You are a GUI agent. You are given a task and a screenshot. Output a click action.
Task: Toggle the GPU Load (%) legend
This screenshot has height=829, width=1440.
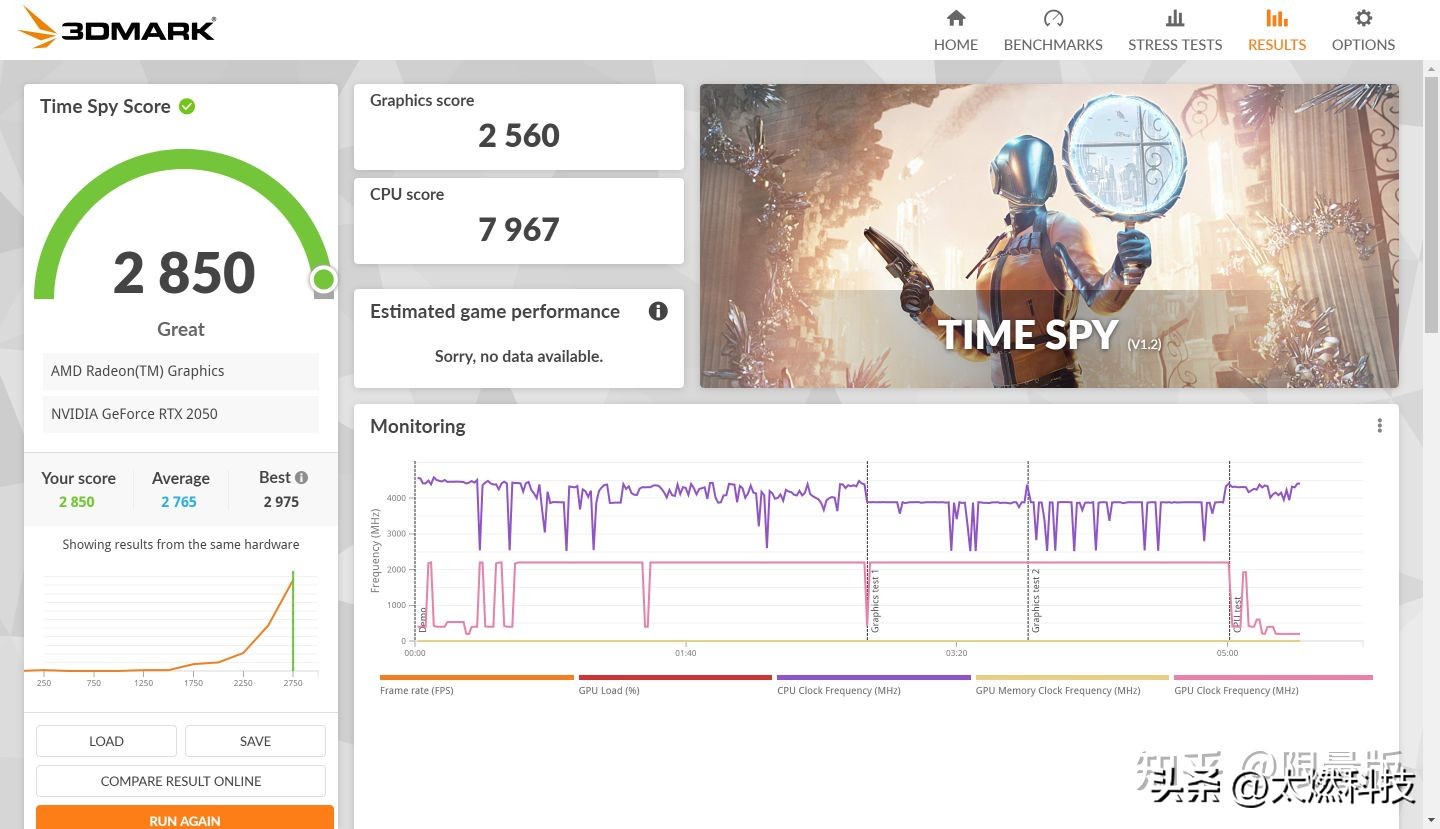click(675, 685)
